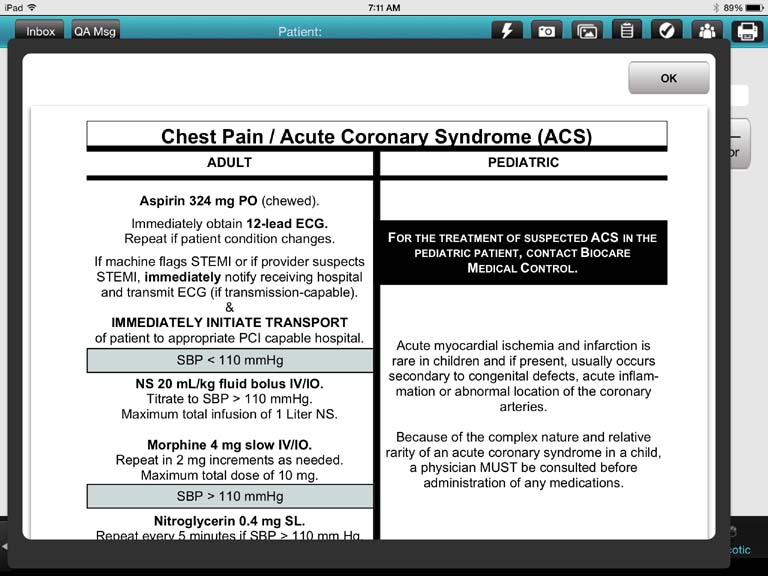Tap the battery indicator in status bar
The width and height of the screenshot is (768, 576).
[754, 8]
